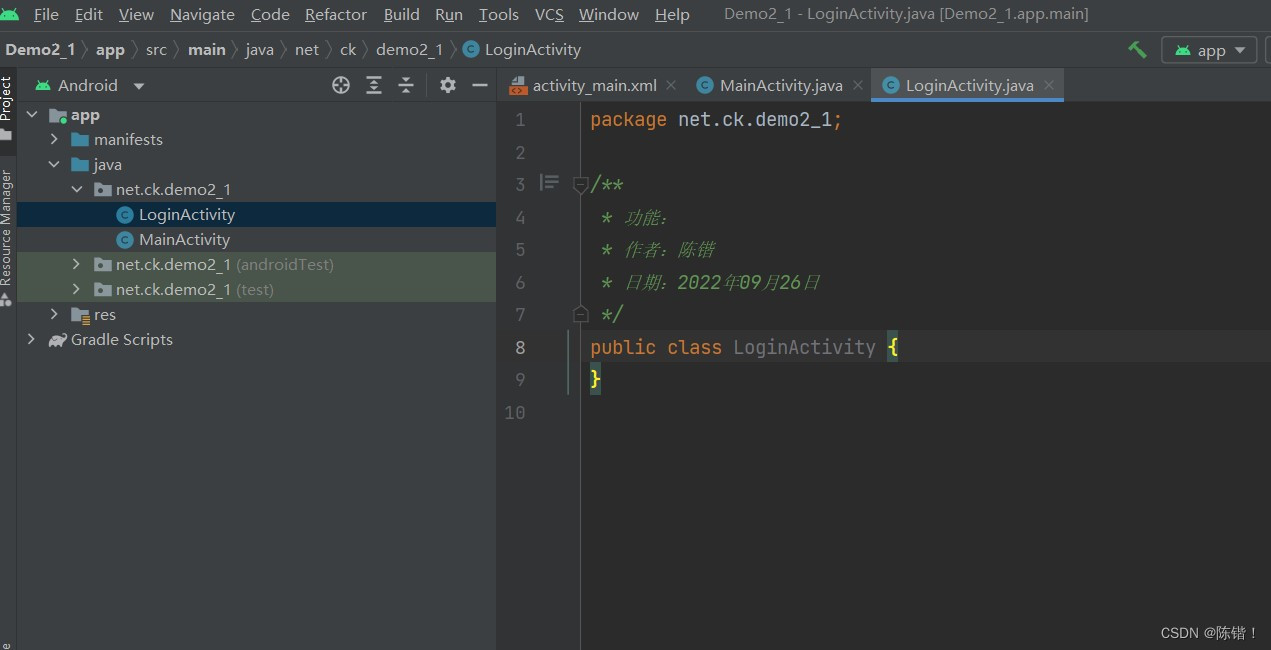Click app breadcrumb in navigation bar

(110, 49)
